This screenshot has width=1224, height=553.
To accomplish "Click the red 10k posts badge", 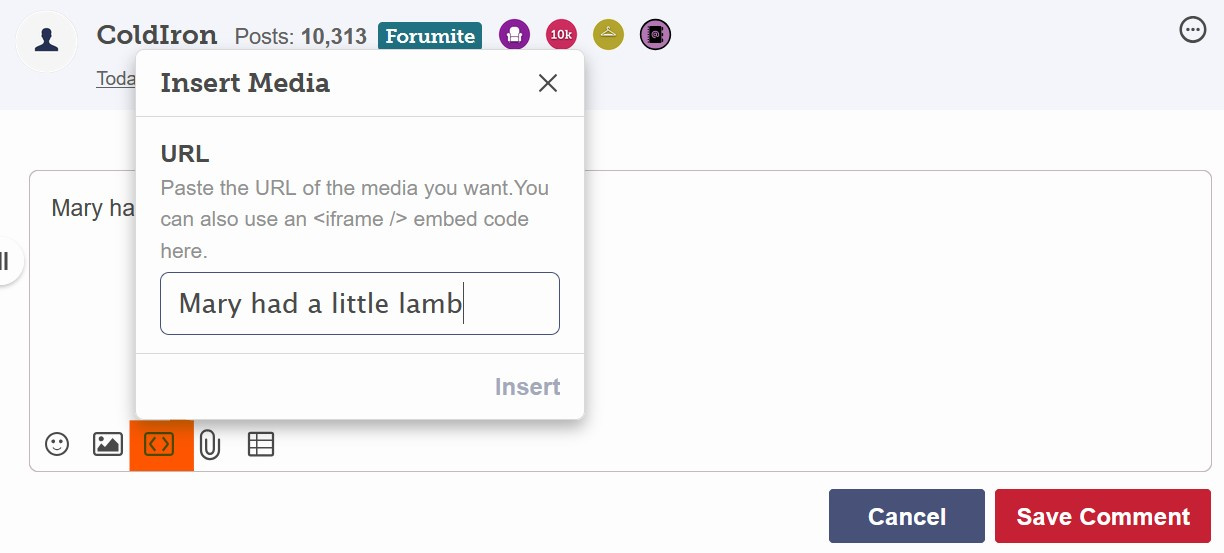I will click(561, 36).
